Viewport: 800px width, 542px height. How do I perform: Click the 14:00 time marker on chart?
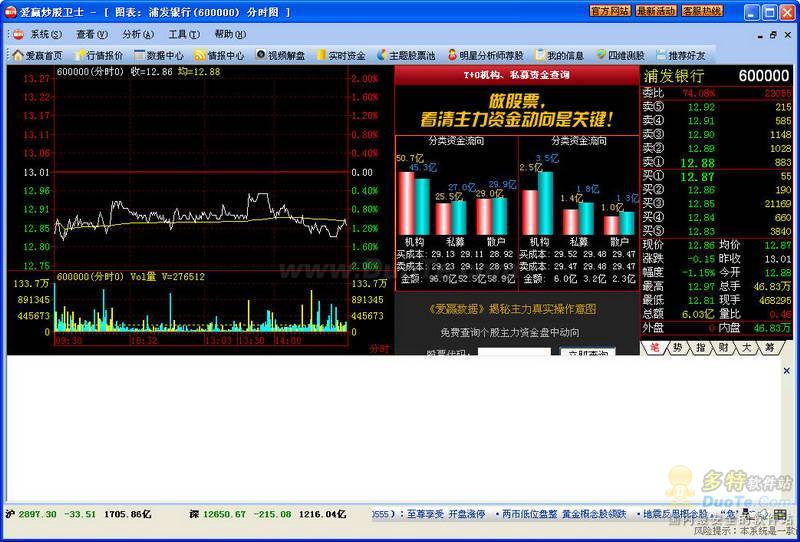tap(288, 340)
